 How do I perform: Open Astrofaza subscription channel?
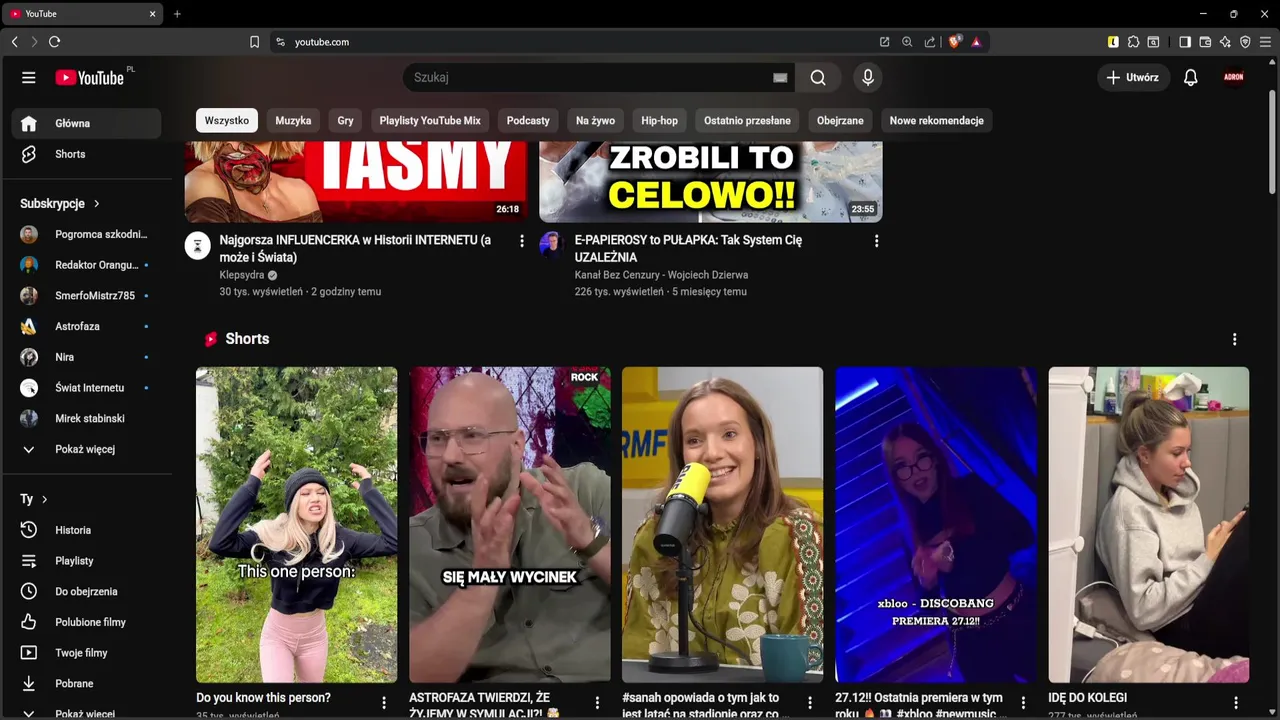click(x=86, y=326)
